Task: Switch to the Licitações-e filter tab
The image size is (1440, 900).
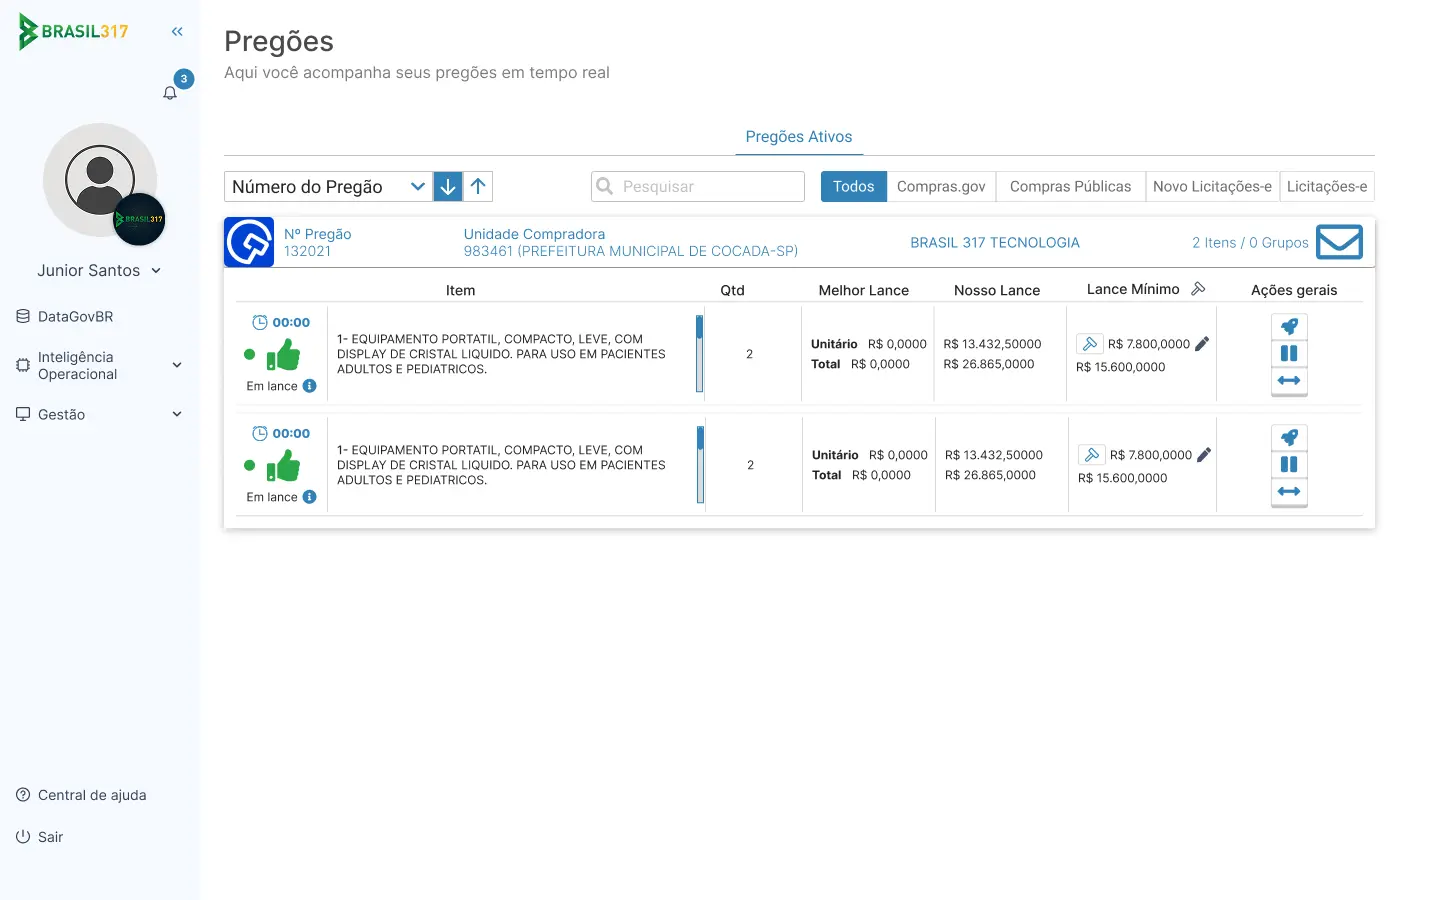Action: [x=1326, y=187]
